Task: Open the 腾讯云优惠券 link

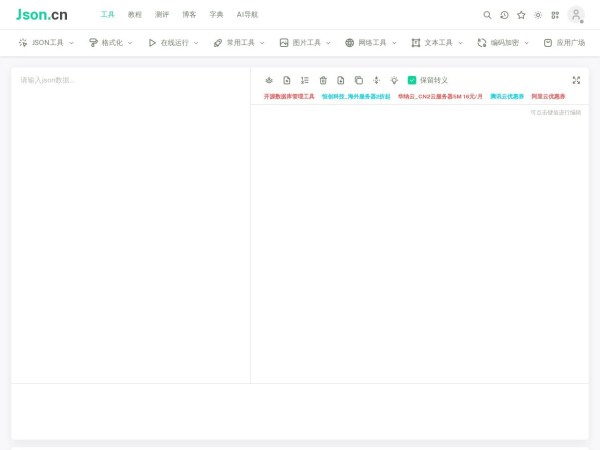Action: pyautogui.click(x=507, y=97)
